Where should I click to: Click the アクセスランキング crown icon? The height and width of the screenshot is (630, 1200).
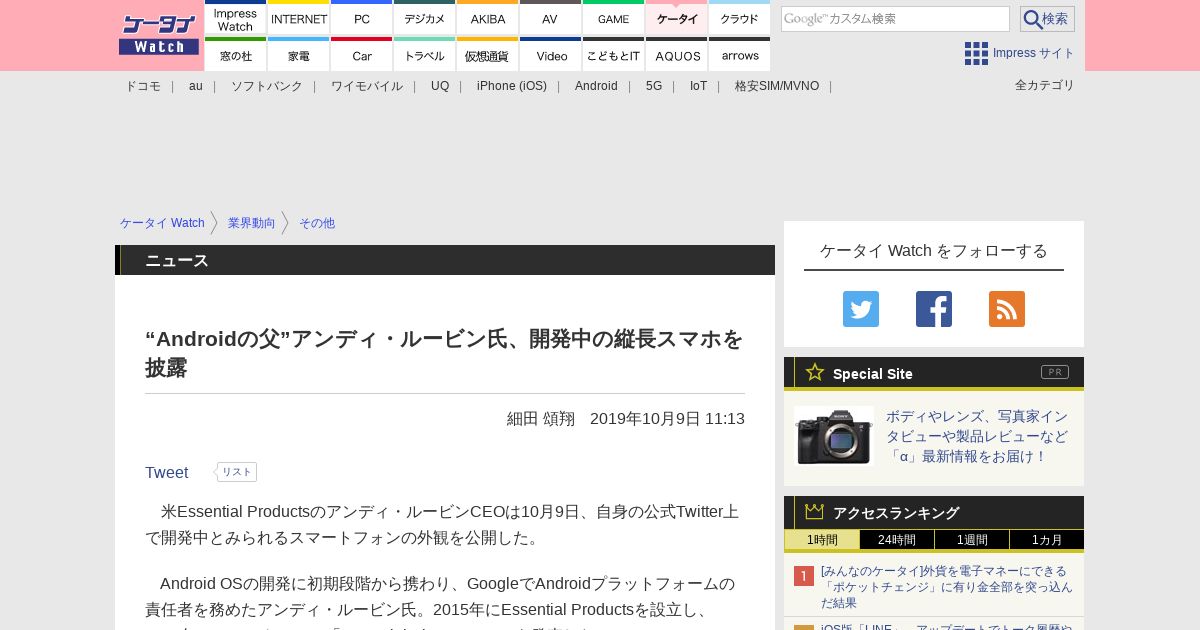(815, 512)
